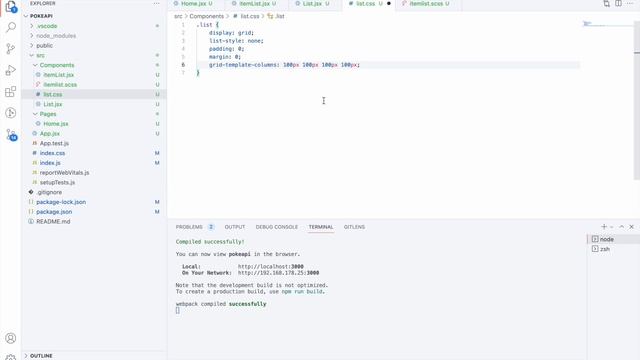
Task: Open the Manage gear icon
Action: (x=11, y=357)
